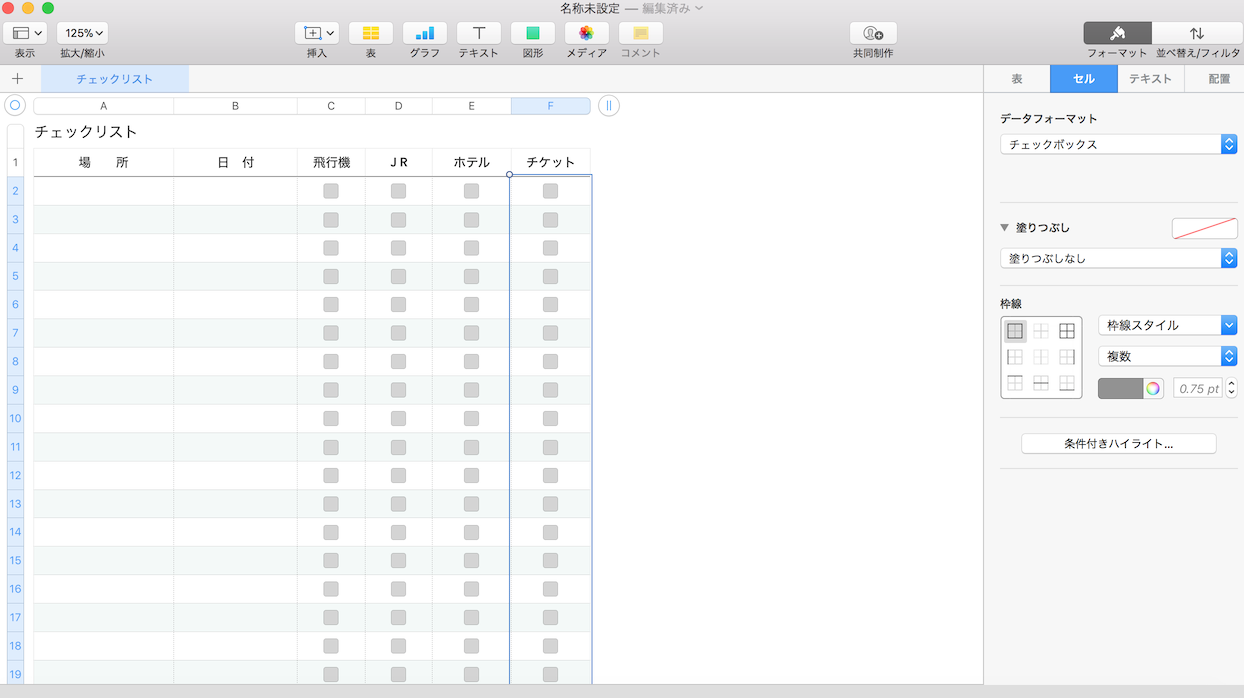Select column F header
Screen dimensions: 1244x698
click(x=550, y=106)
